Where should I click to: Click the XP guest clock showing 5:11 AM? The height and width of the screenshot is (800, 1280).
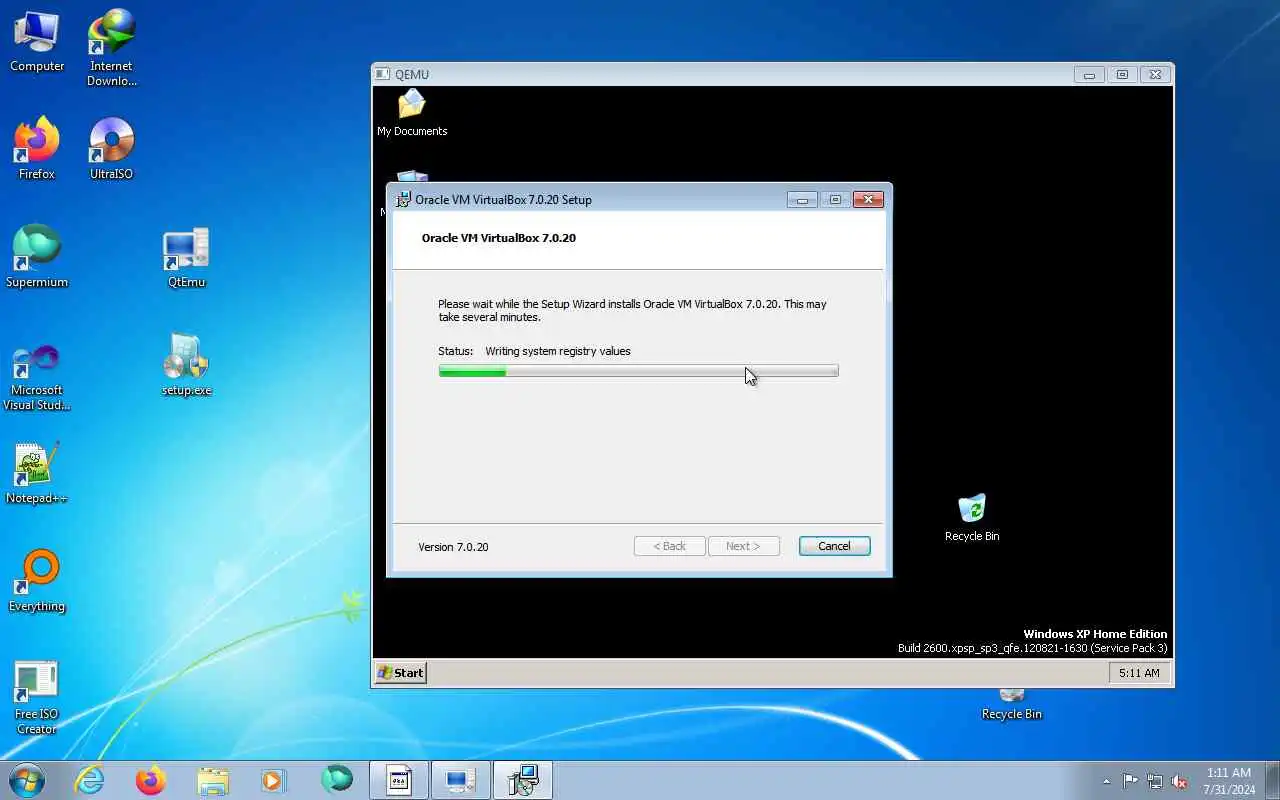(1139, 673)
